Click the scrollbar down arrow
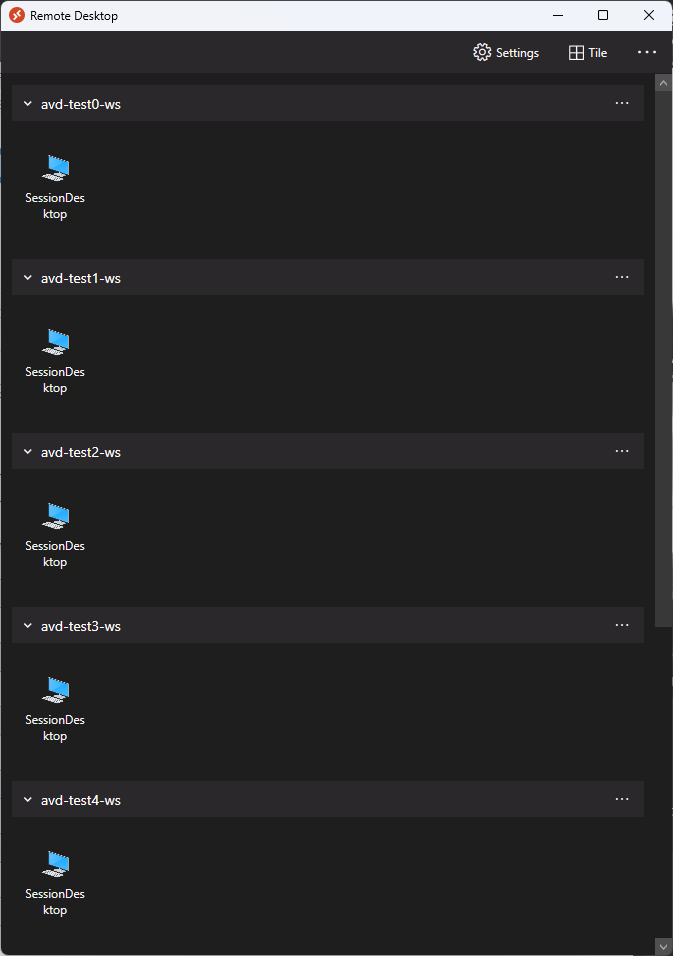This screenshot has width=673, height=956. [x=663, y=947]
